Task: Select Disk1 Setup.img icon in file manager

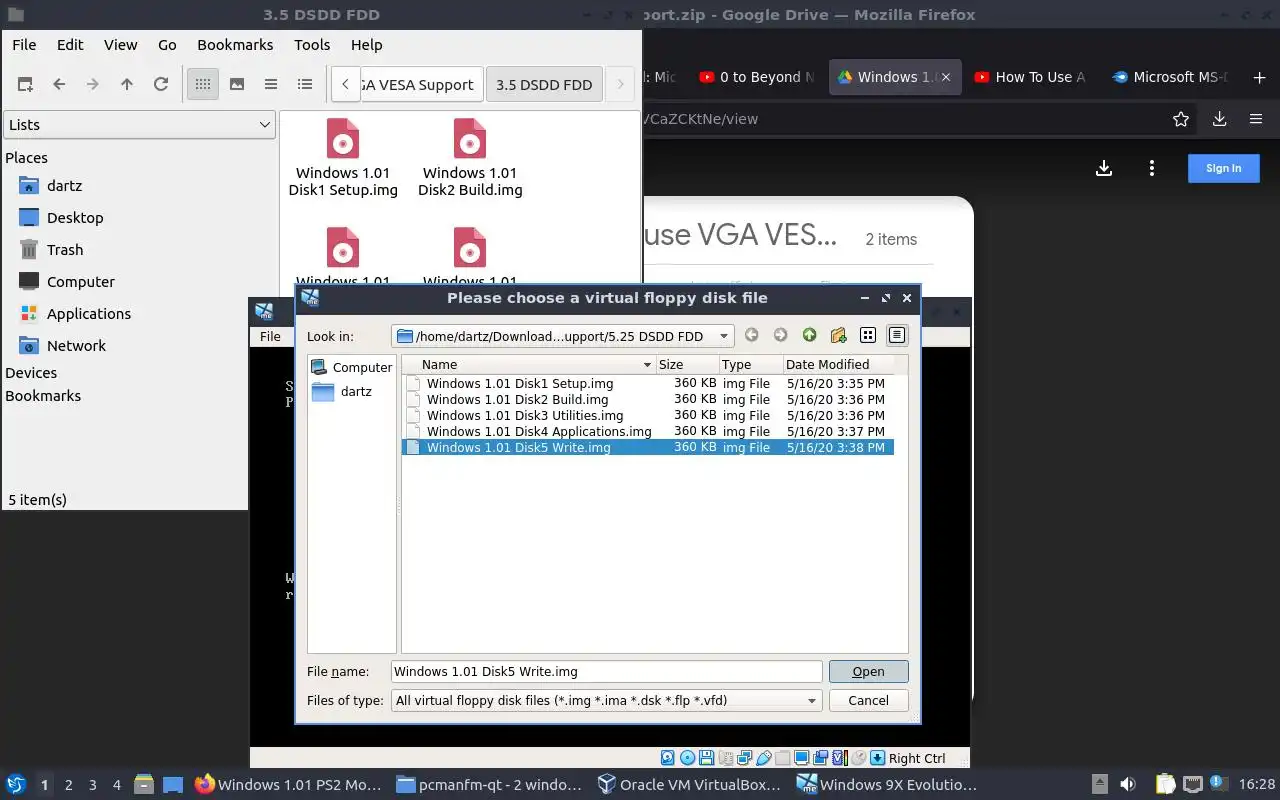Action: coord(343,158)
